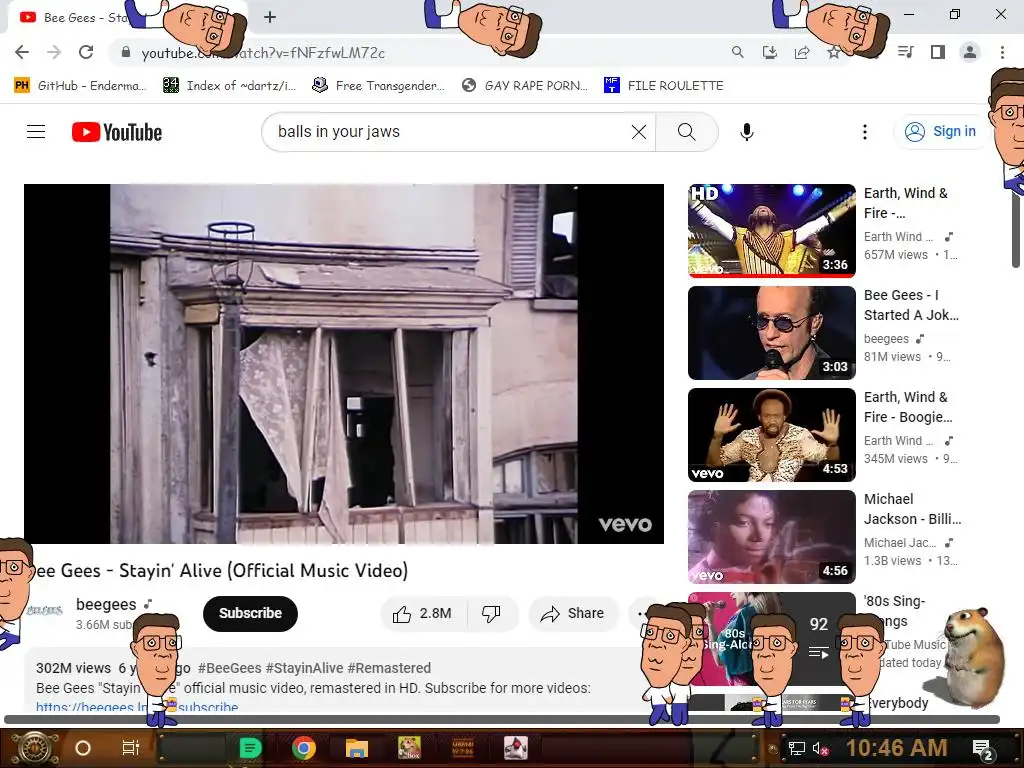Image resolution: width=1024 pixels, height=768 pixels.
Task: Open YouTube settings three-dot menu
Action: pos(865,132)
